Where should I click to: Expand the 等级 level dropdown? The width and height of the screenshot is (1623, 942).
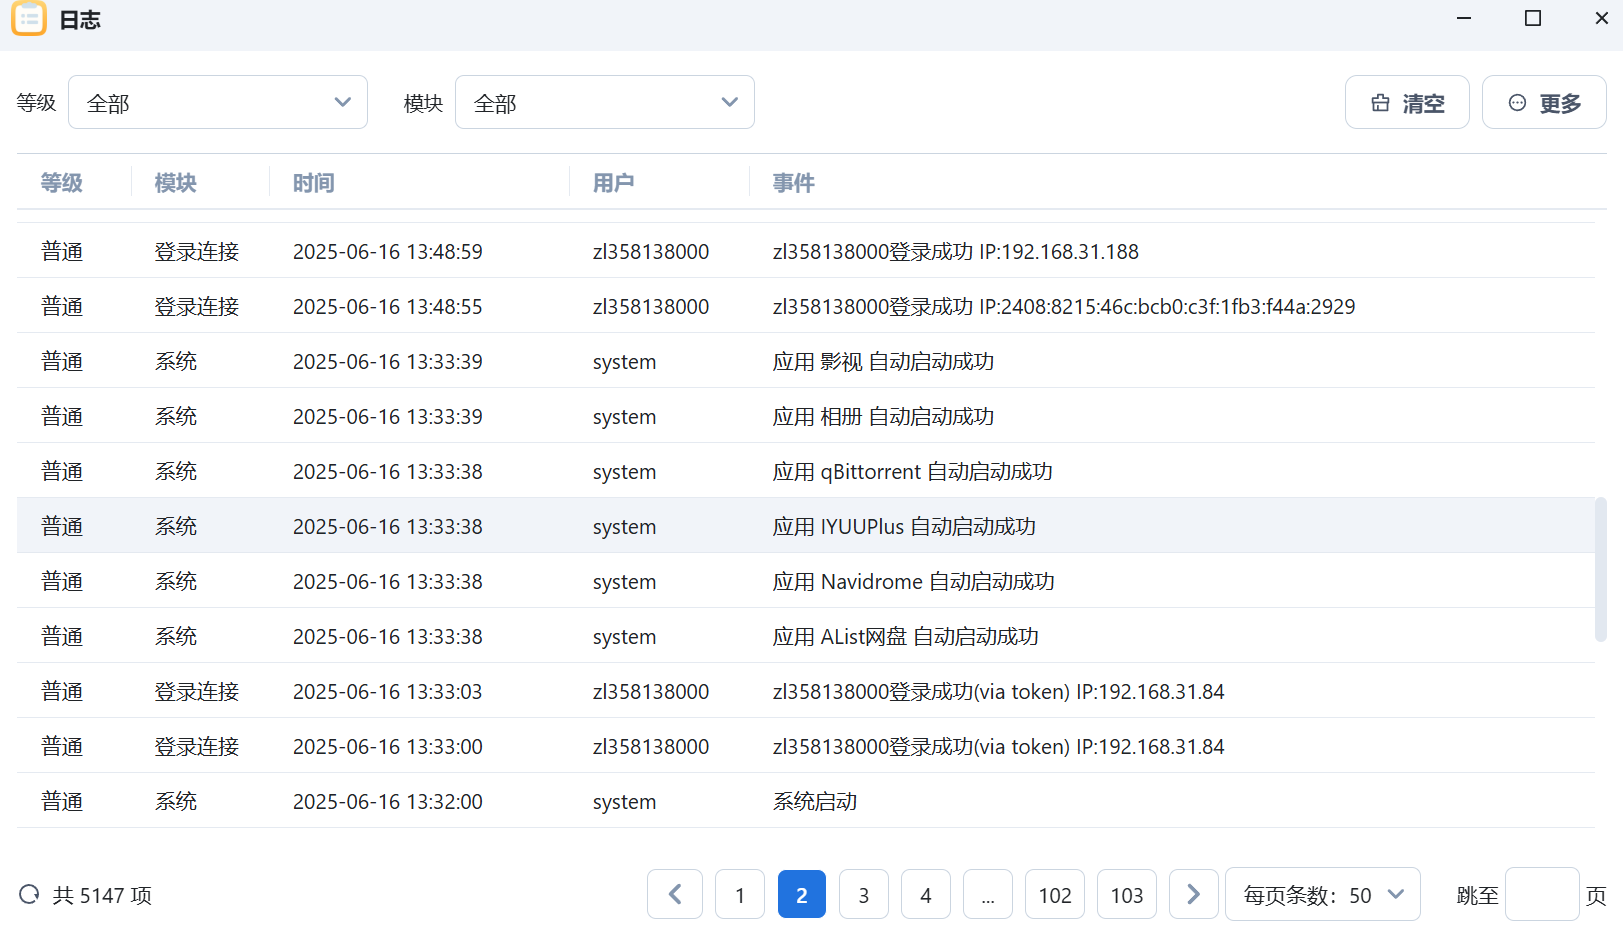[218, 102]
